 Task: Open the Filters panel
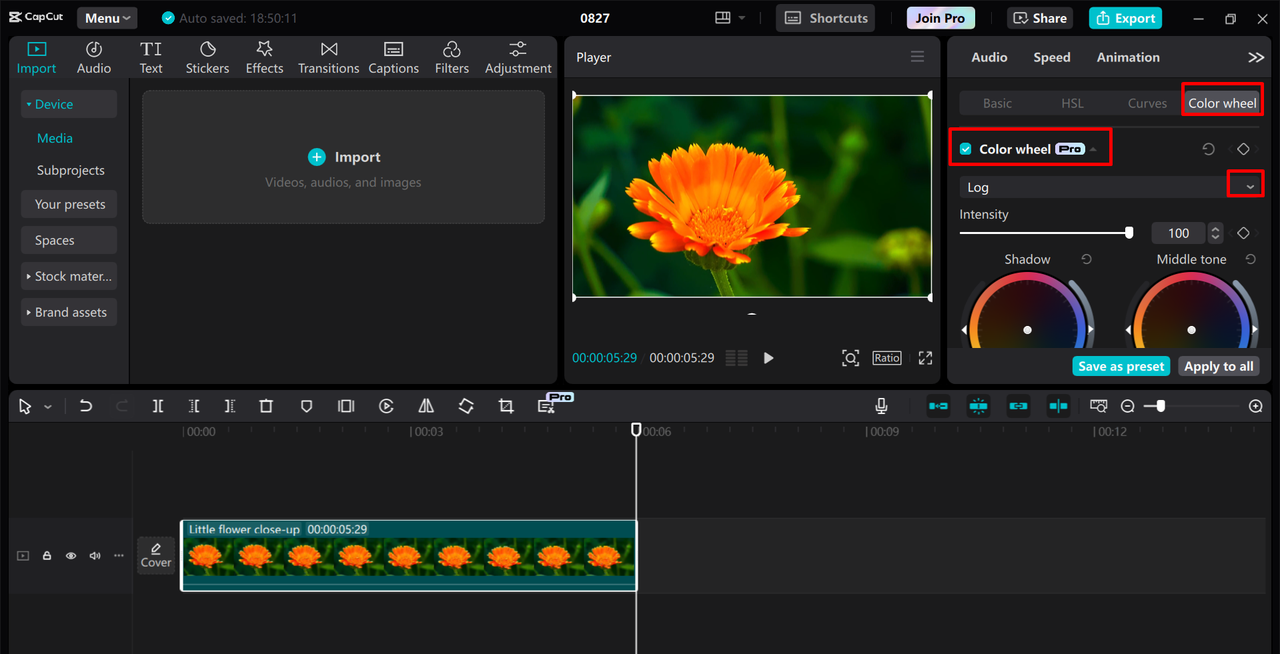tap(452, 58)
